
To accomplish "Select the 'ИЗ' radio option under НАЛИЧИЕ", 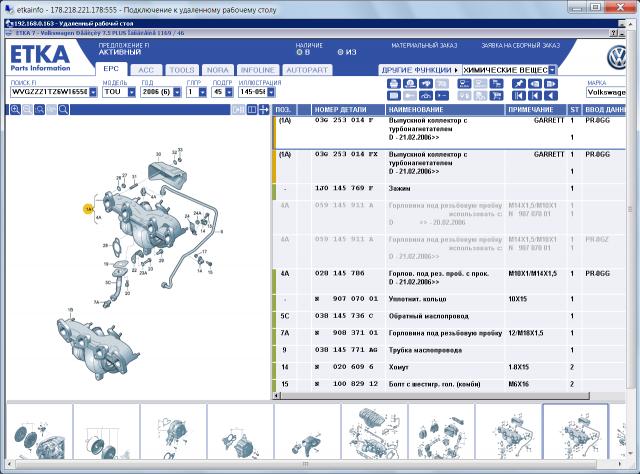I will 340,52.
